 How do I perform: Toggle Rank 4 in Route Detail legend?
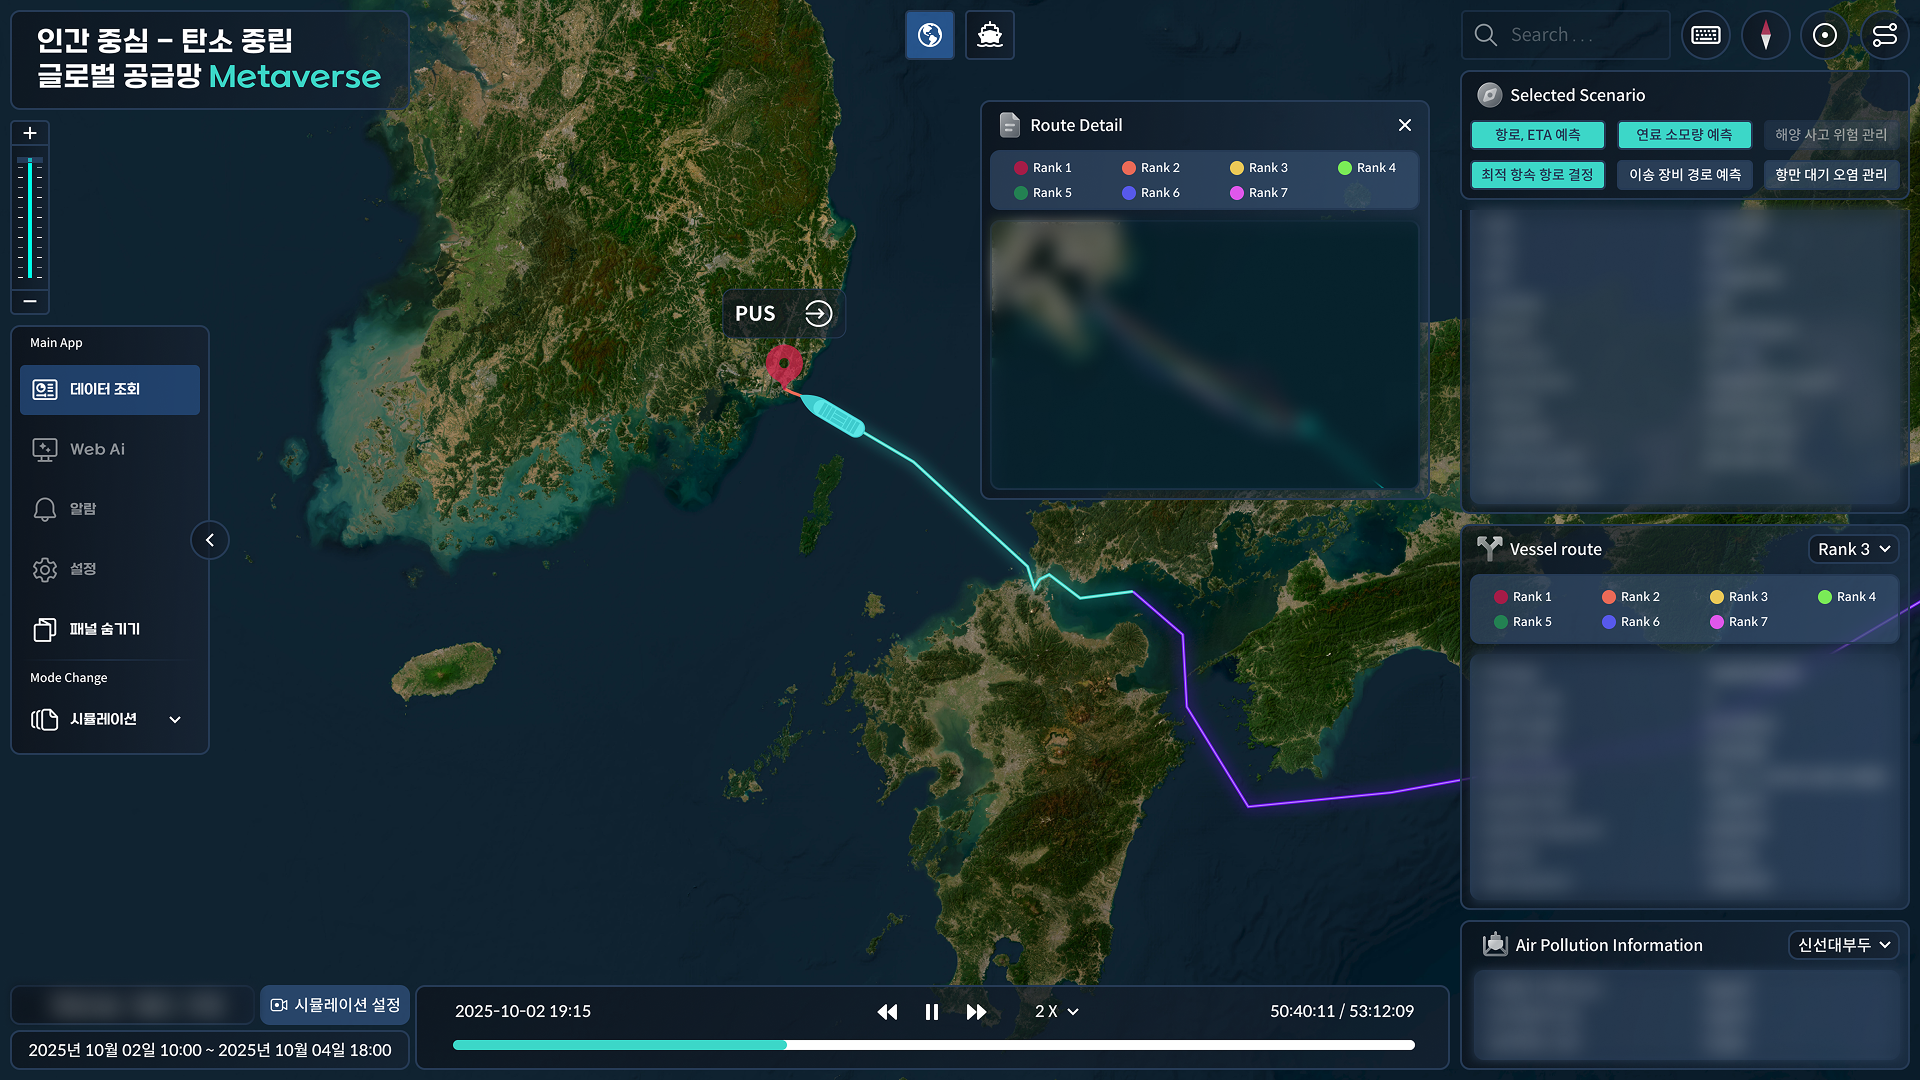[1367, 168]
